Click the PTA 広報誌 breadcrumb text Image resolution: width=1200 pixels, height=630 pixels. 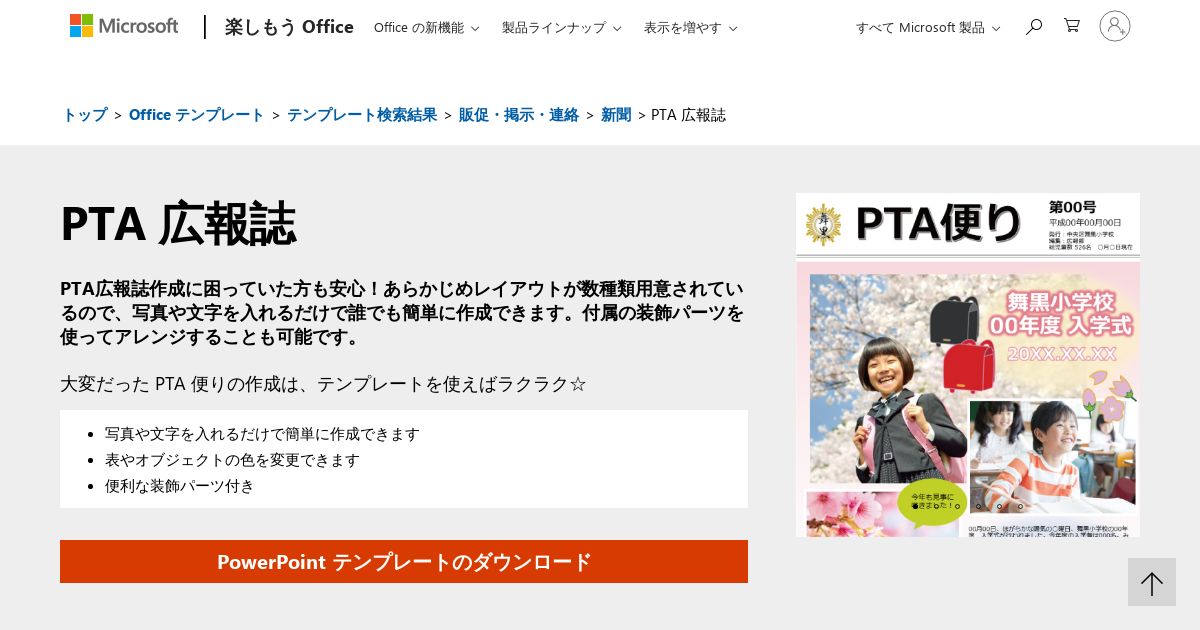tap(688, 114)
